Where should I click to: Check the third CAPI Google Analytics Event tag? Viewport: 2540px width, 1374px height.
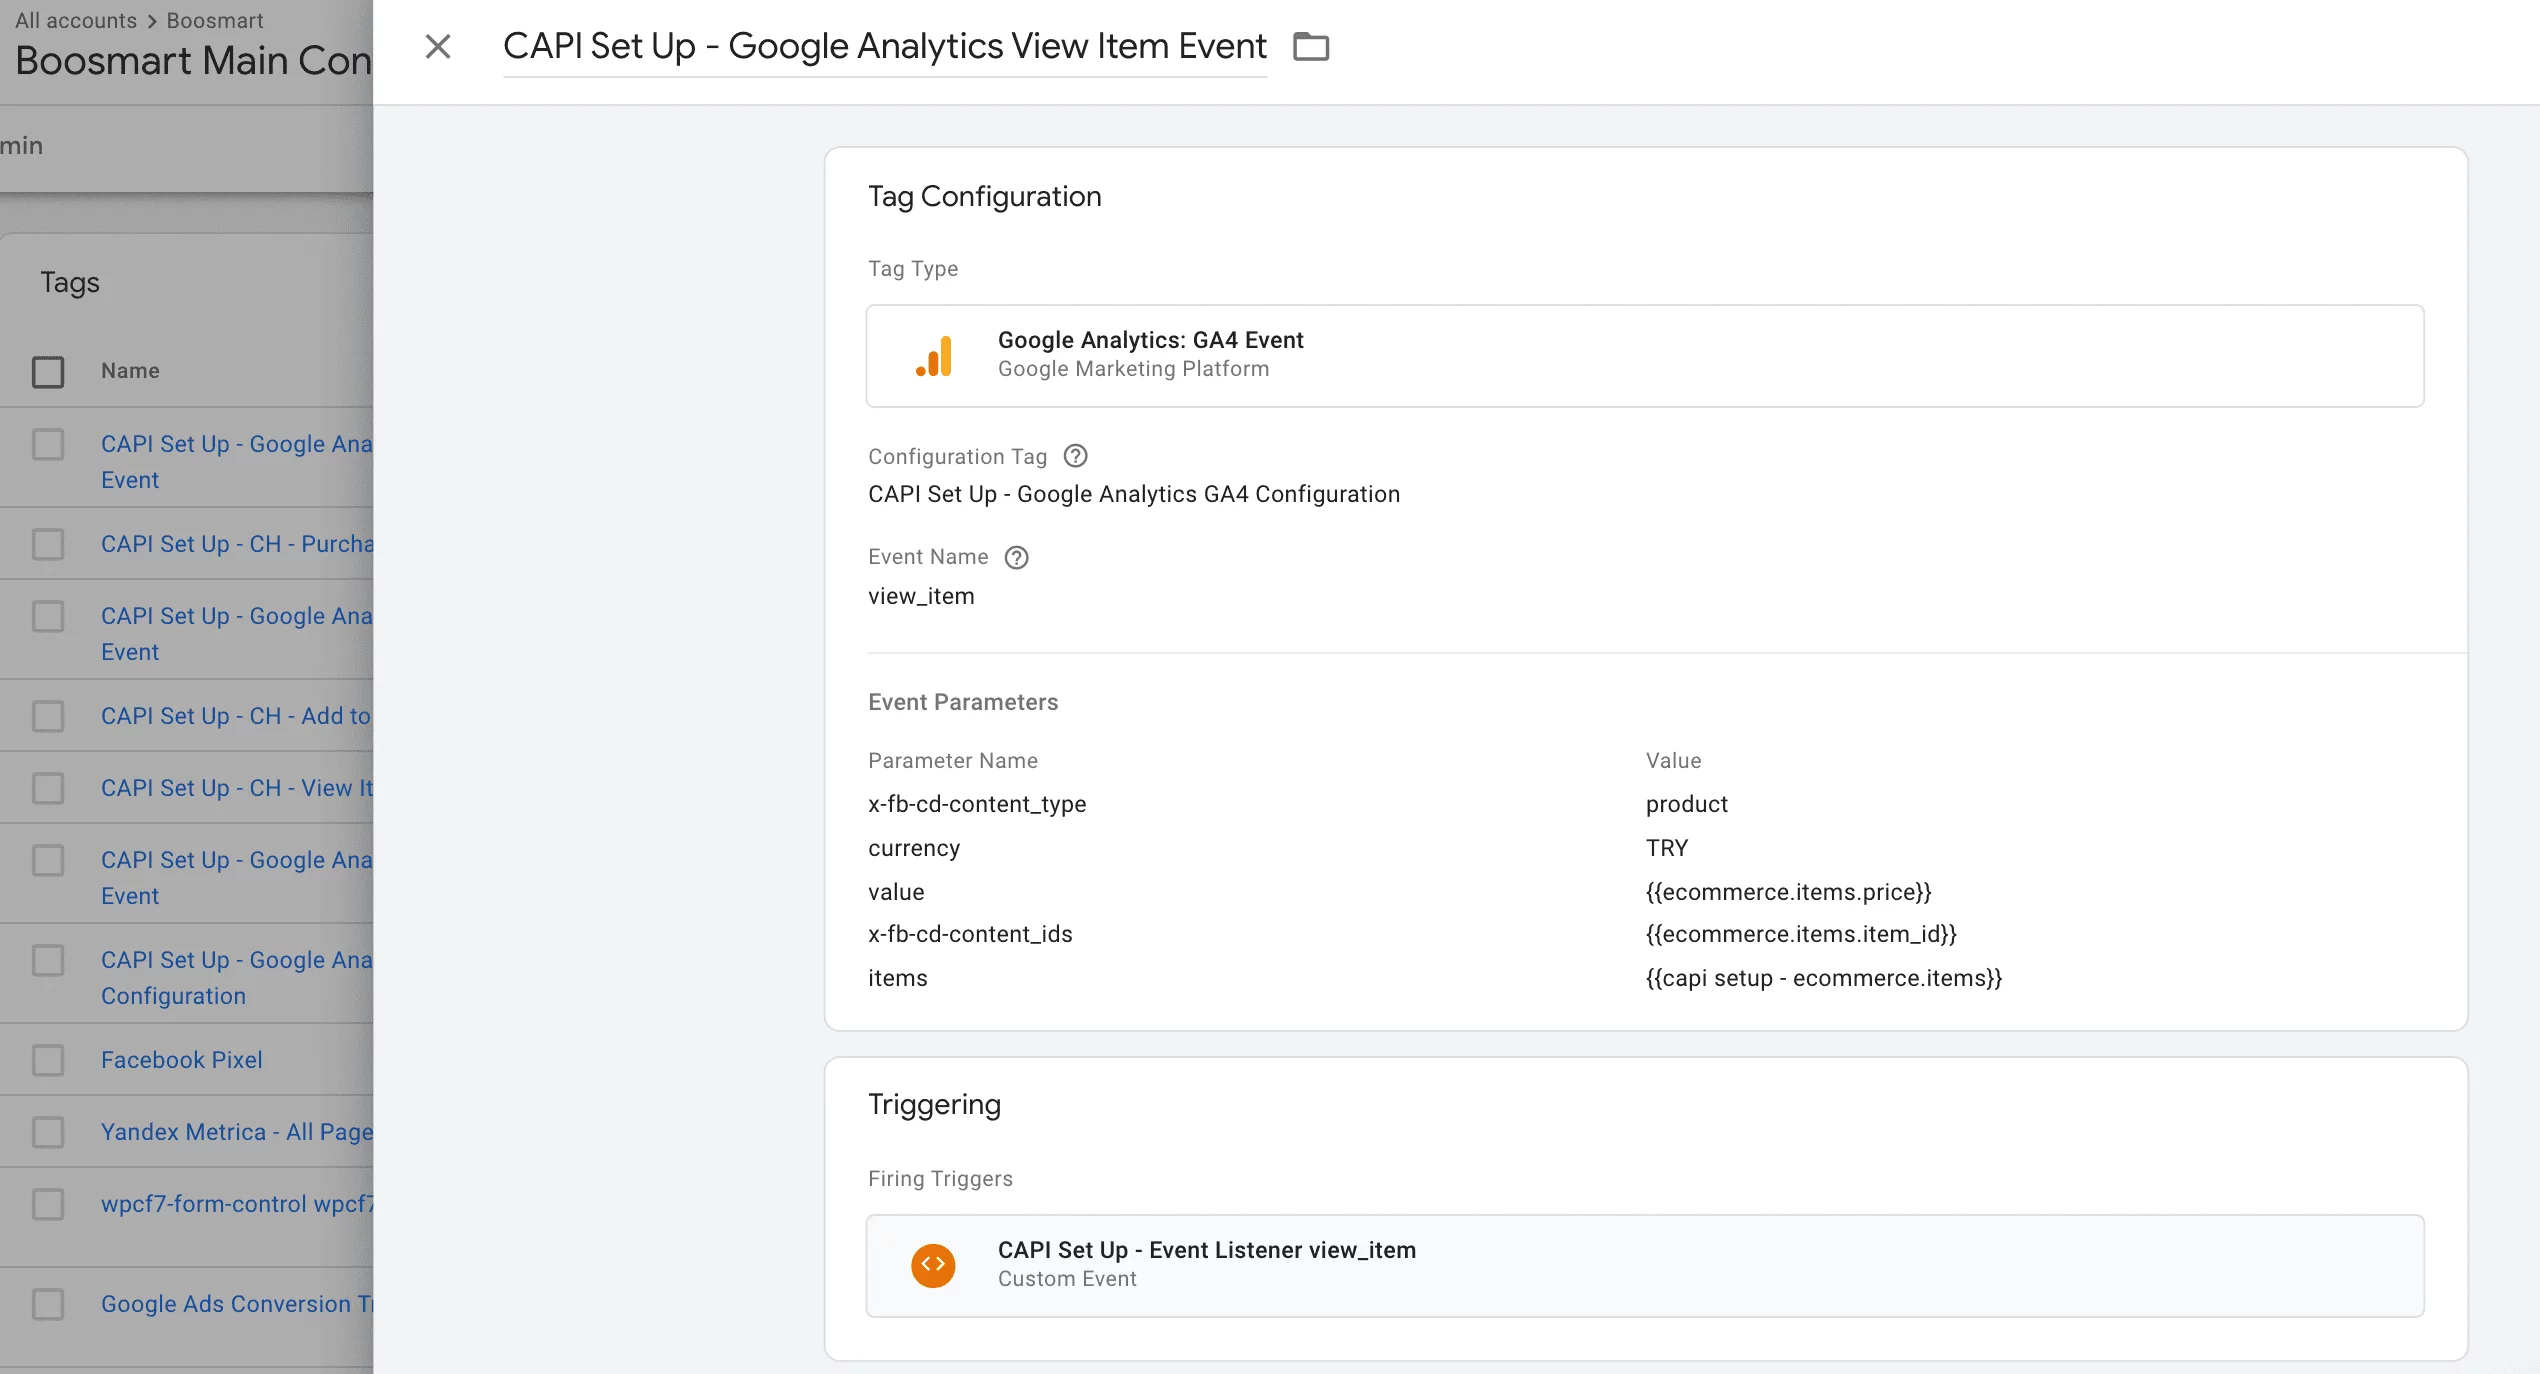[x=48, y=860]
